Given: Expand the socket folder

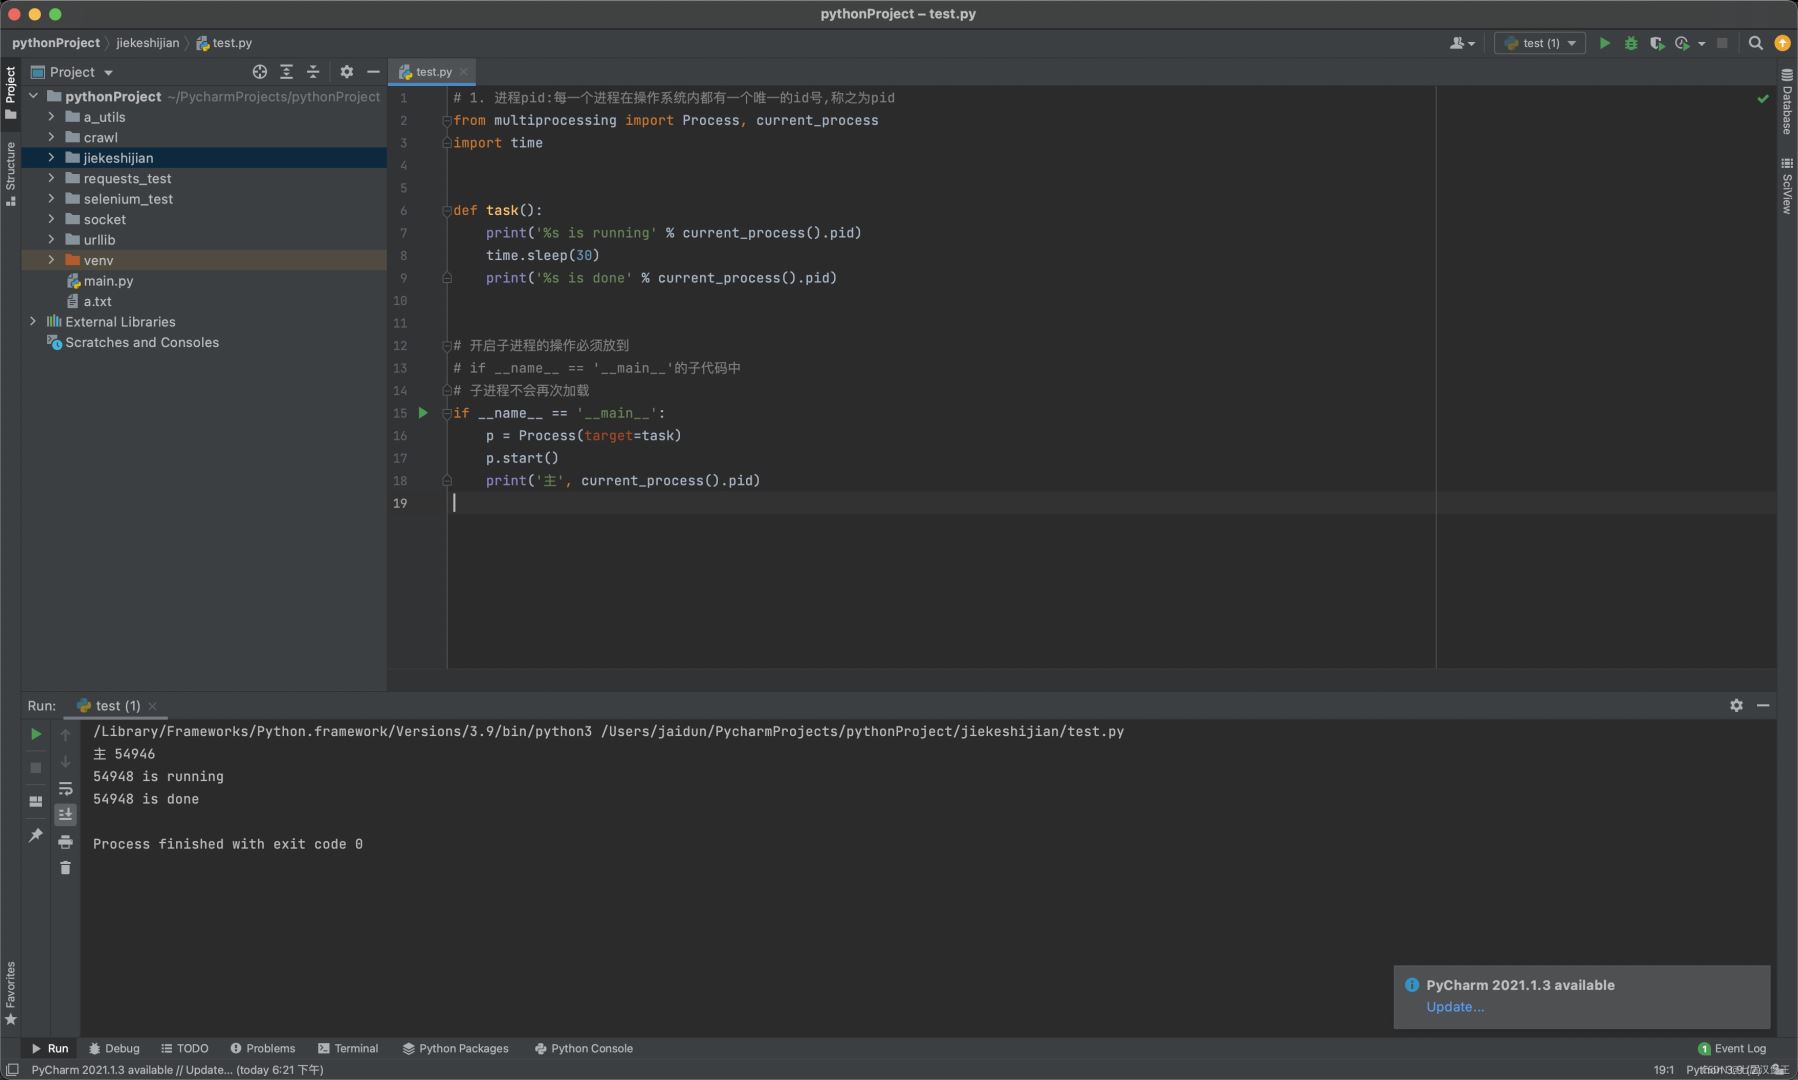Looking at the screenshot, I should [x=51, y=219].
